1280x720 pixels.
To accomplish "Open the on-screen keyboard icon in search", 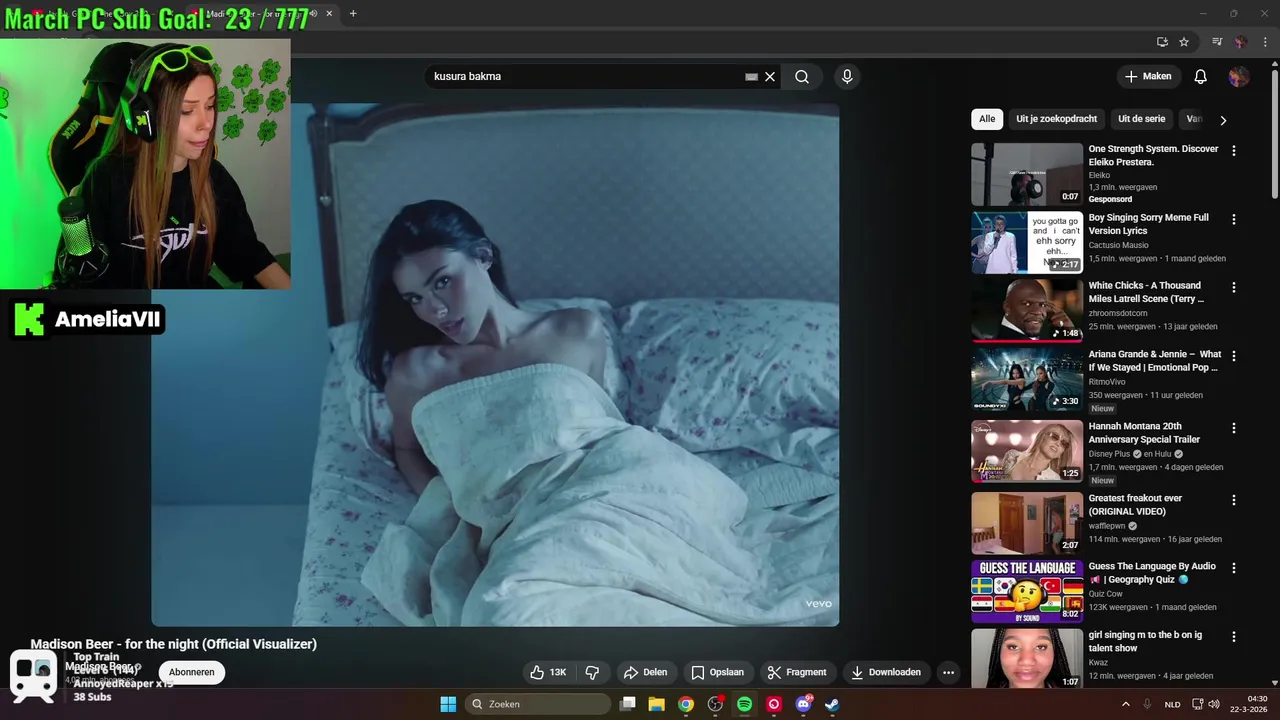I will 752,77.
